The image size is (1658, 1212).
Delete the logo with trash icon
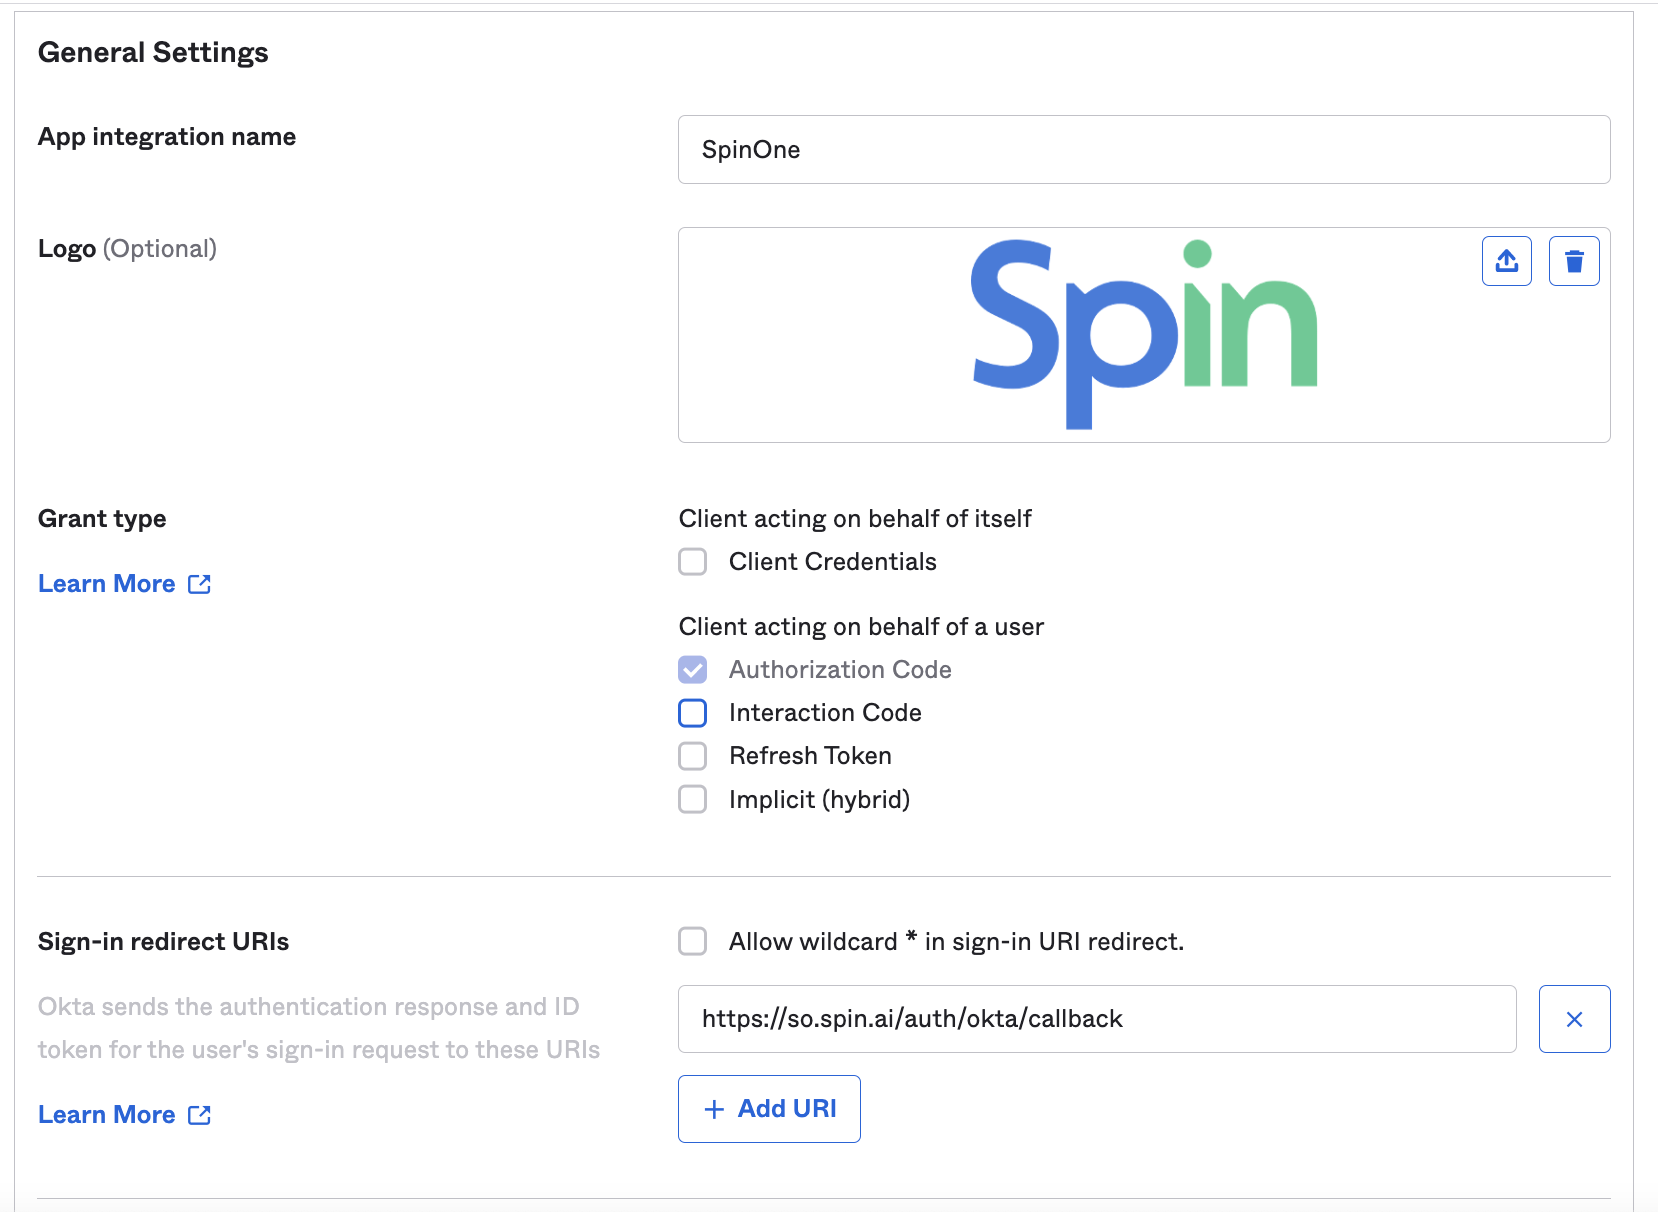(1574, 261)
